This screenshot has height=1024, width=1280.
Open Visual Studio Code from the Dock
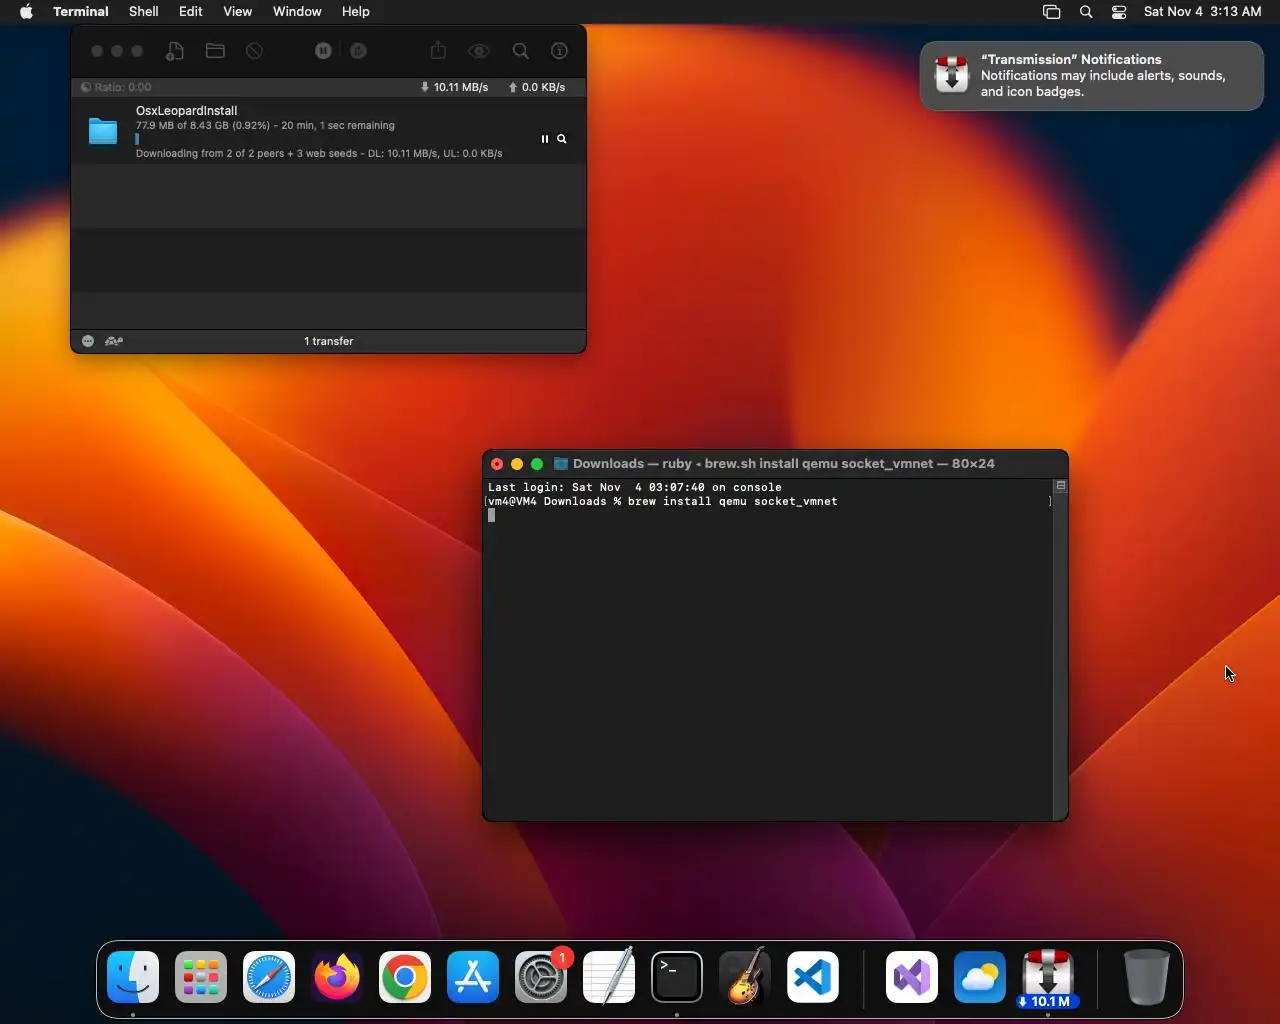(x=813, y=977)
